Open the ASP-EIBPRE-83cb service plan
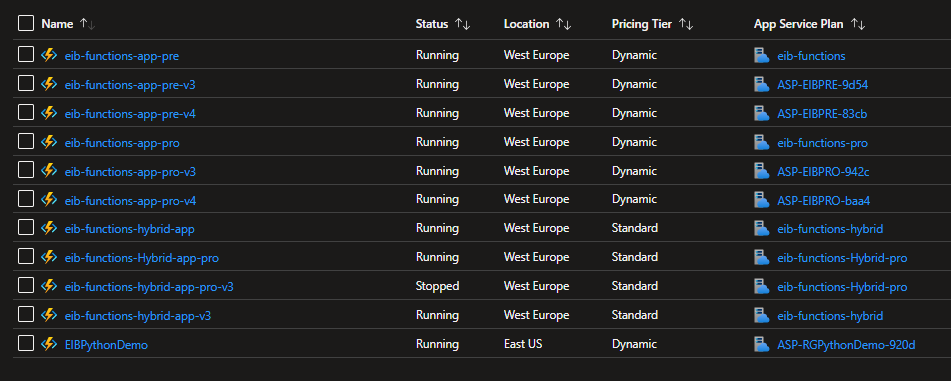Screen dimensions: 951x381 point(822,113)
